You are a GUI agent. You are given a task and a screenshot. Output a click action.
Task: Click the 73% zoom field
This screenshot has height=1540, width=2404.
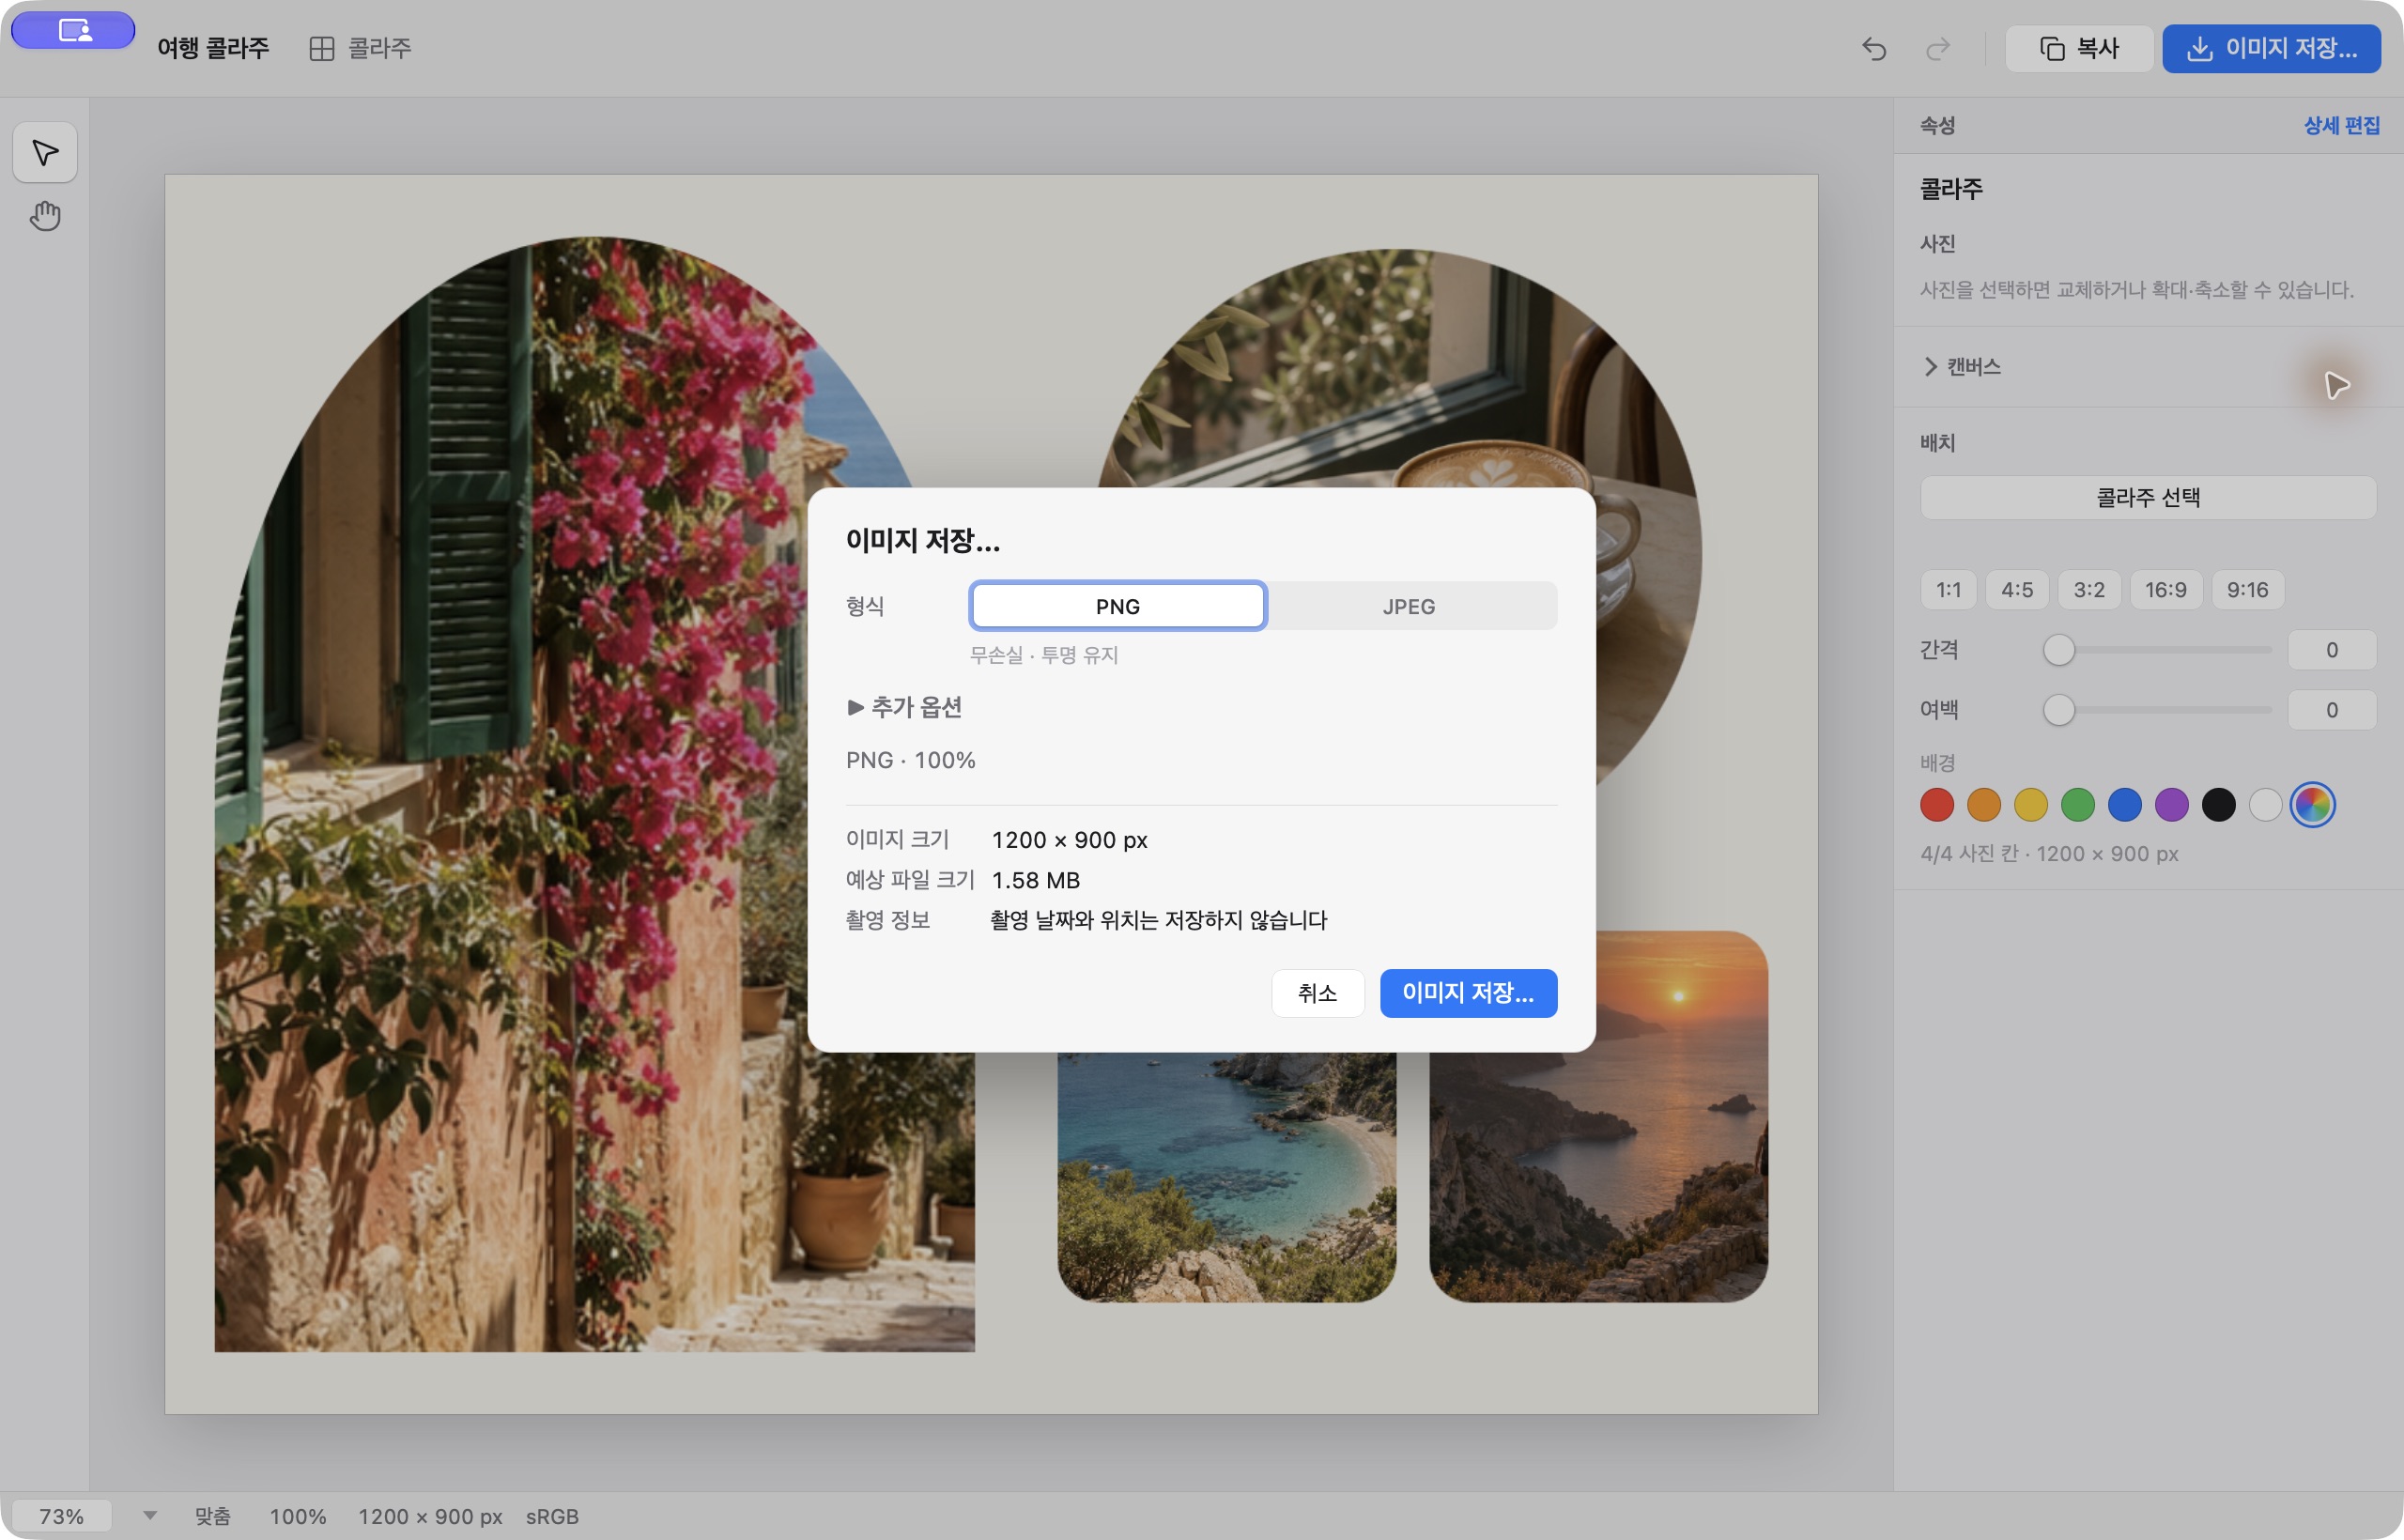(62, 1516)
